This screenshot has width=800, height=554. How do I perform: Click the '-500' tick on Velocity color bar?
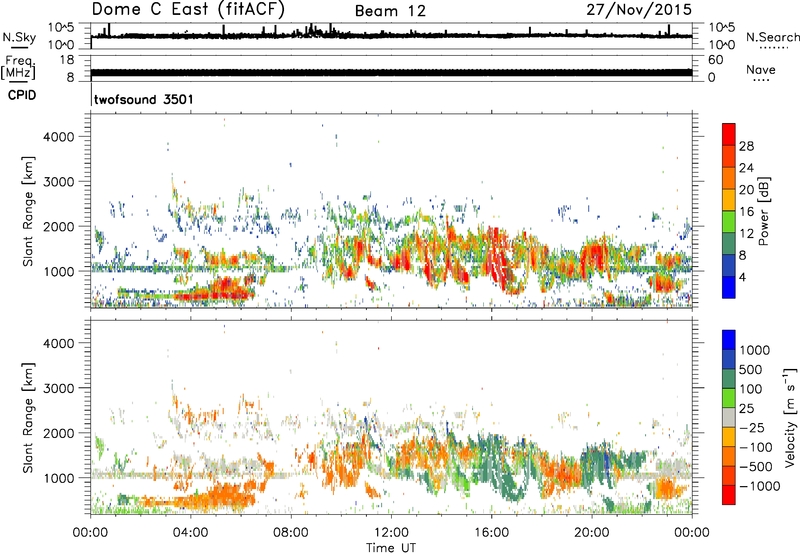click(x=756, y=466)
